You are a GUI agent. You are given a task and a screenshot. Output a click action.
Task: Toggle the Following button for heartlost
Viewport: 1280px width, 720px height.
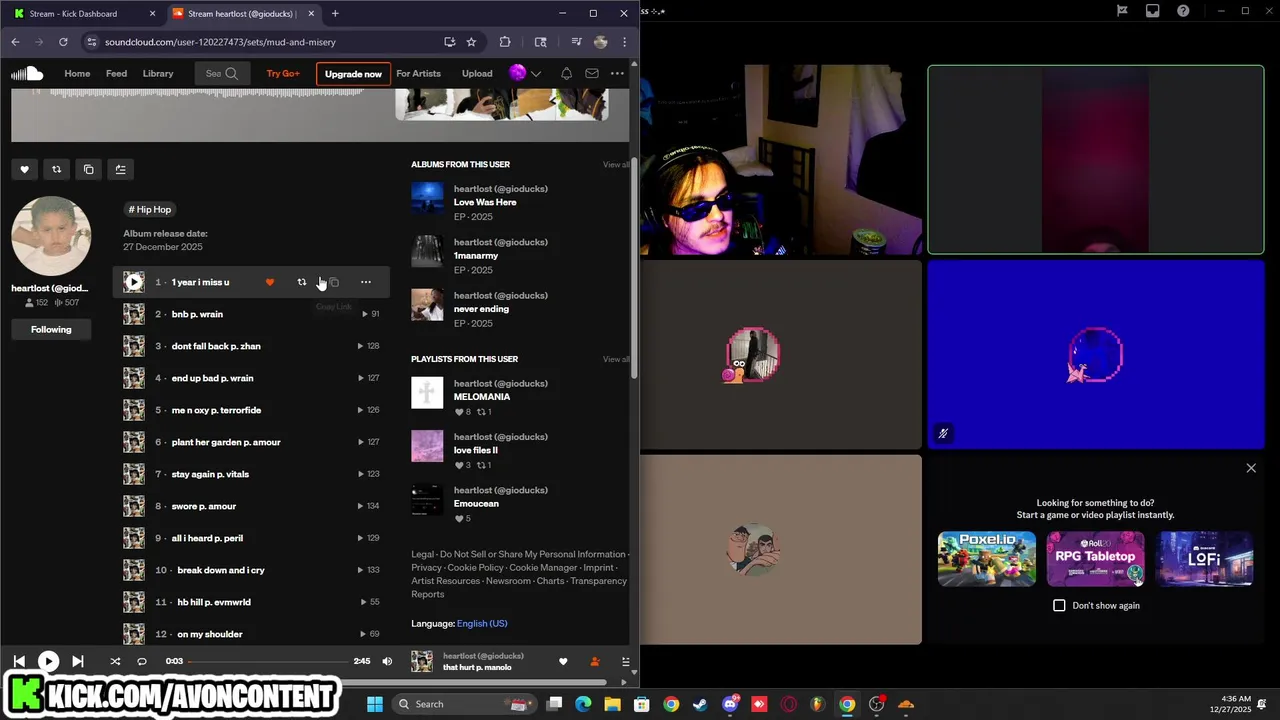pos(51,329)
